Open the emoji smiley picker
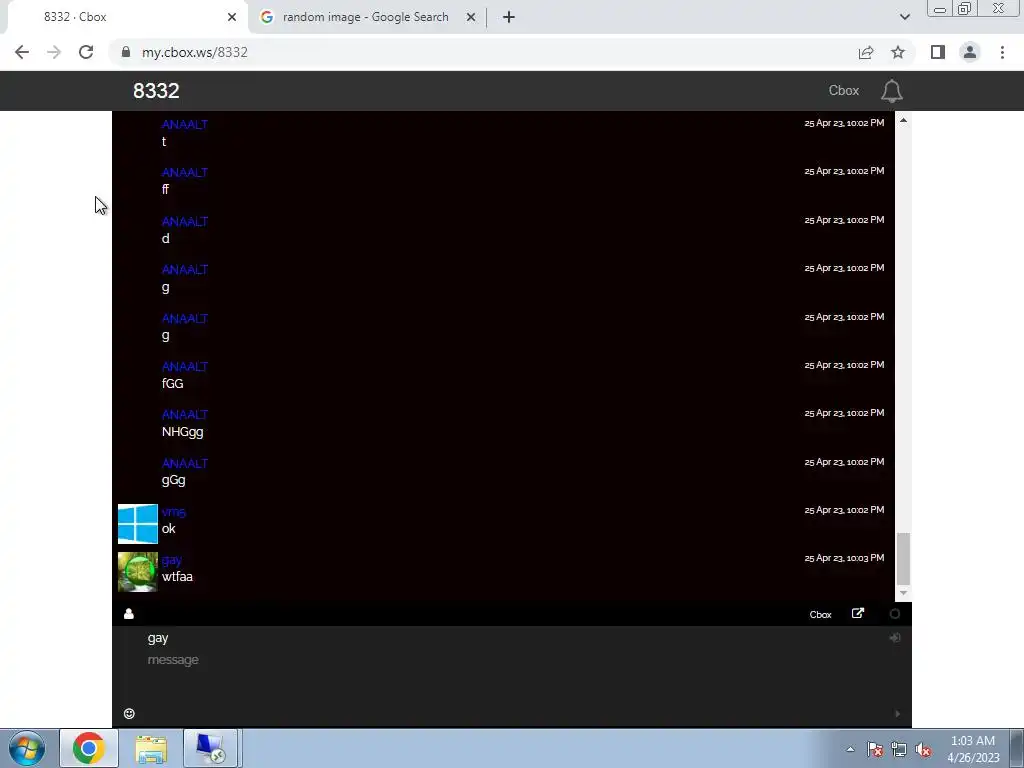Screen dimensions: 1024x768 click(x=129, y=713)
